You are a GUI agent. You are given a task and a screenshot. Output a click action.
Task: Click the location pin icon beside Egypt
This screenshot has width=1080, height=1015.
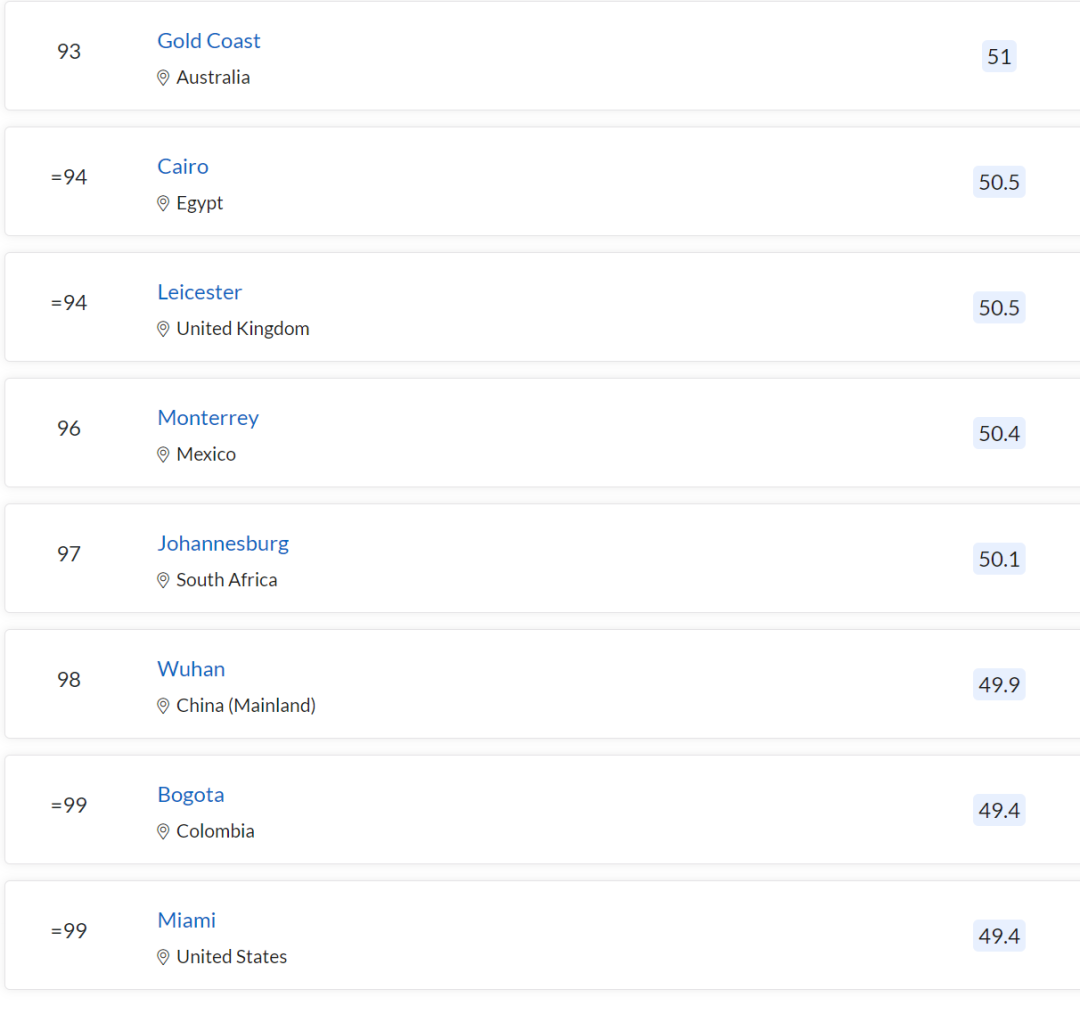[163, 203]
